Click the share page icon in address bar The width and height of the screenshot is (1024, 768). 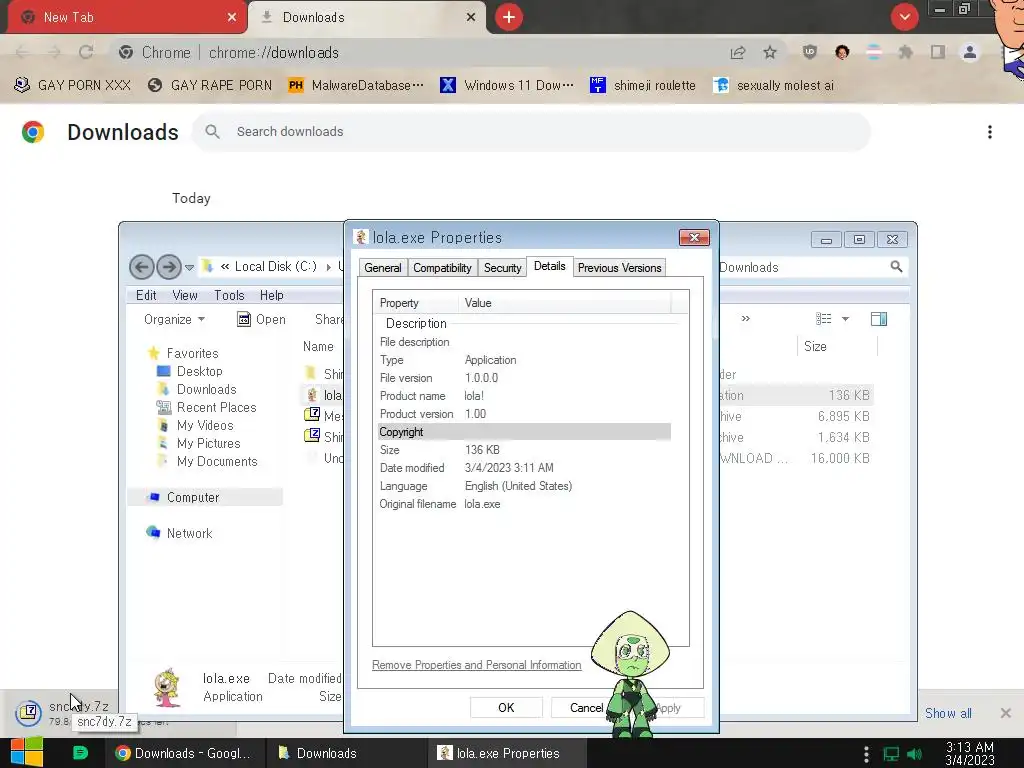tap(738, 52)
